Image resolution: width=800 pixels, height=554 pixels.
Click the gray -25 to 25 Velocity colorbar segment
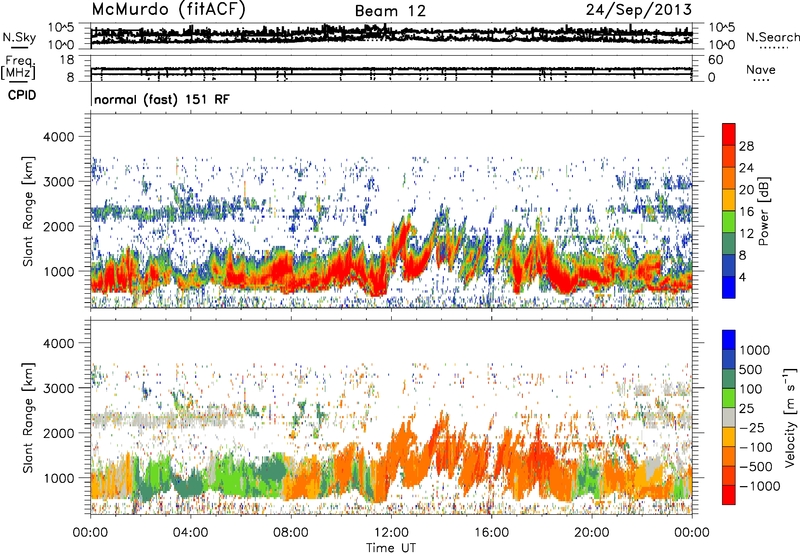pyautogui.click(x=729, y=418)
